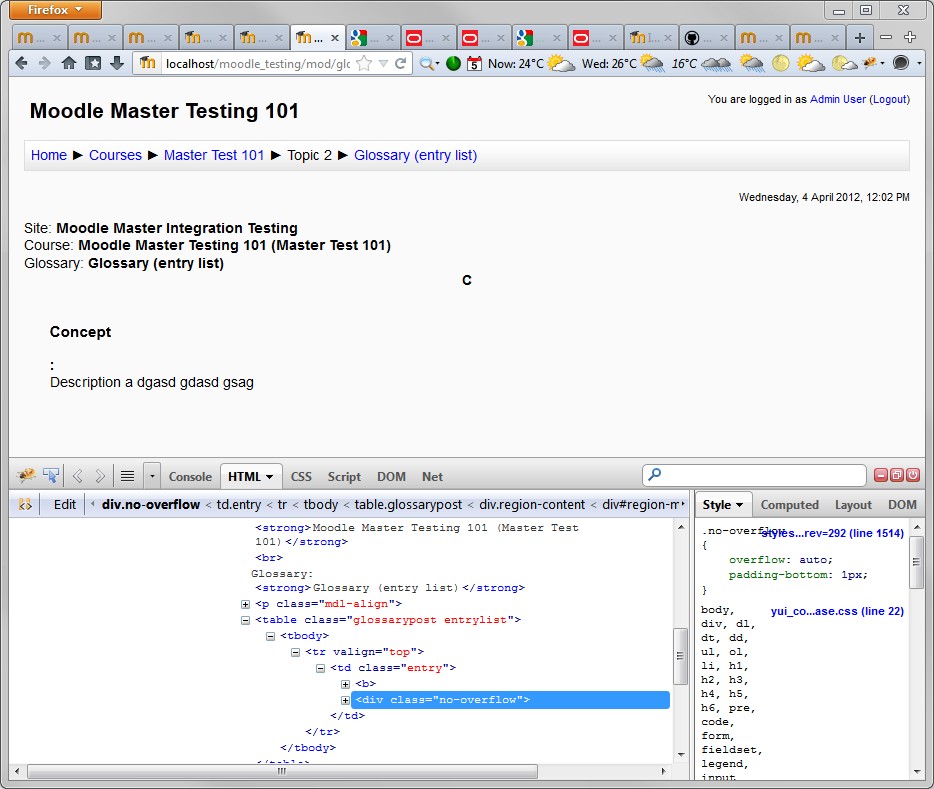Open the search engine magnifier dropdown

tap(429, 63)
